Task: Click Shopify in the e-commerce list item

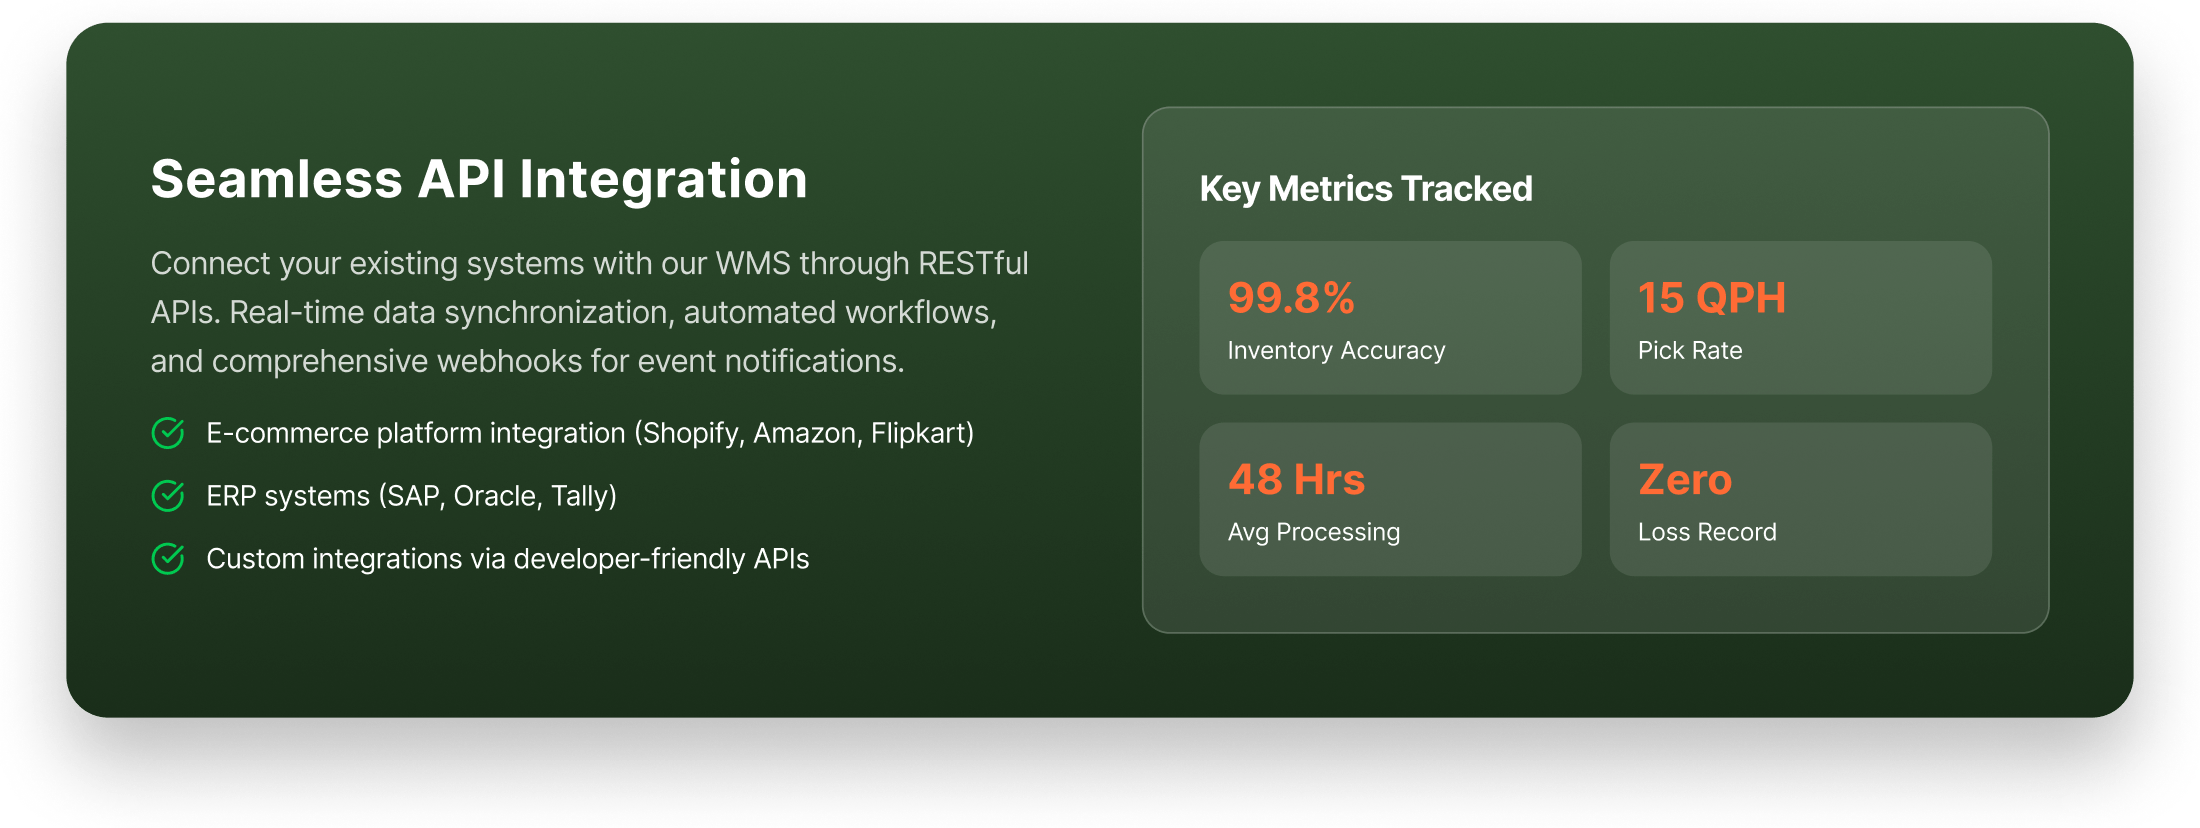Action: tap(691, 433)
